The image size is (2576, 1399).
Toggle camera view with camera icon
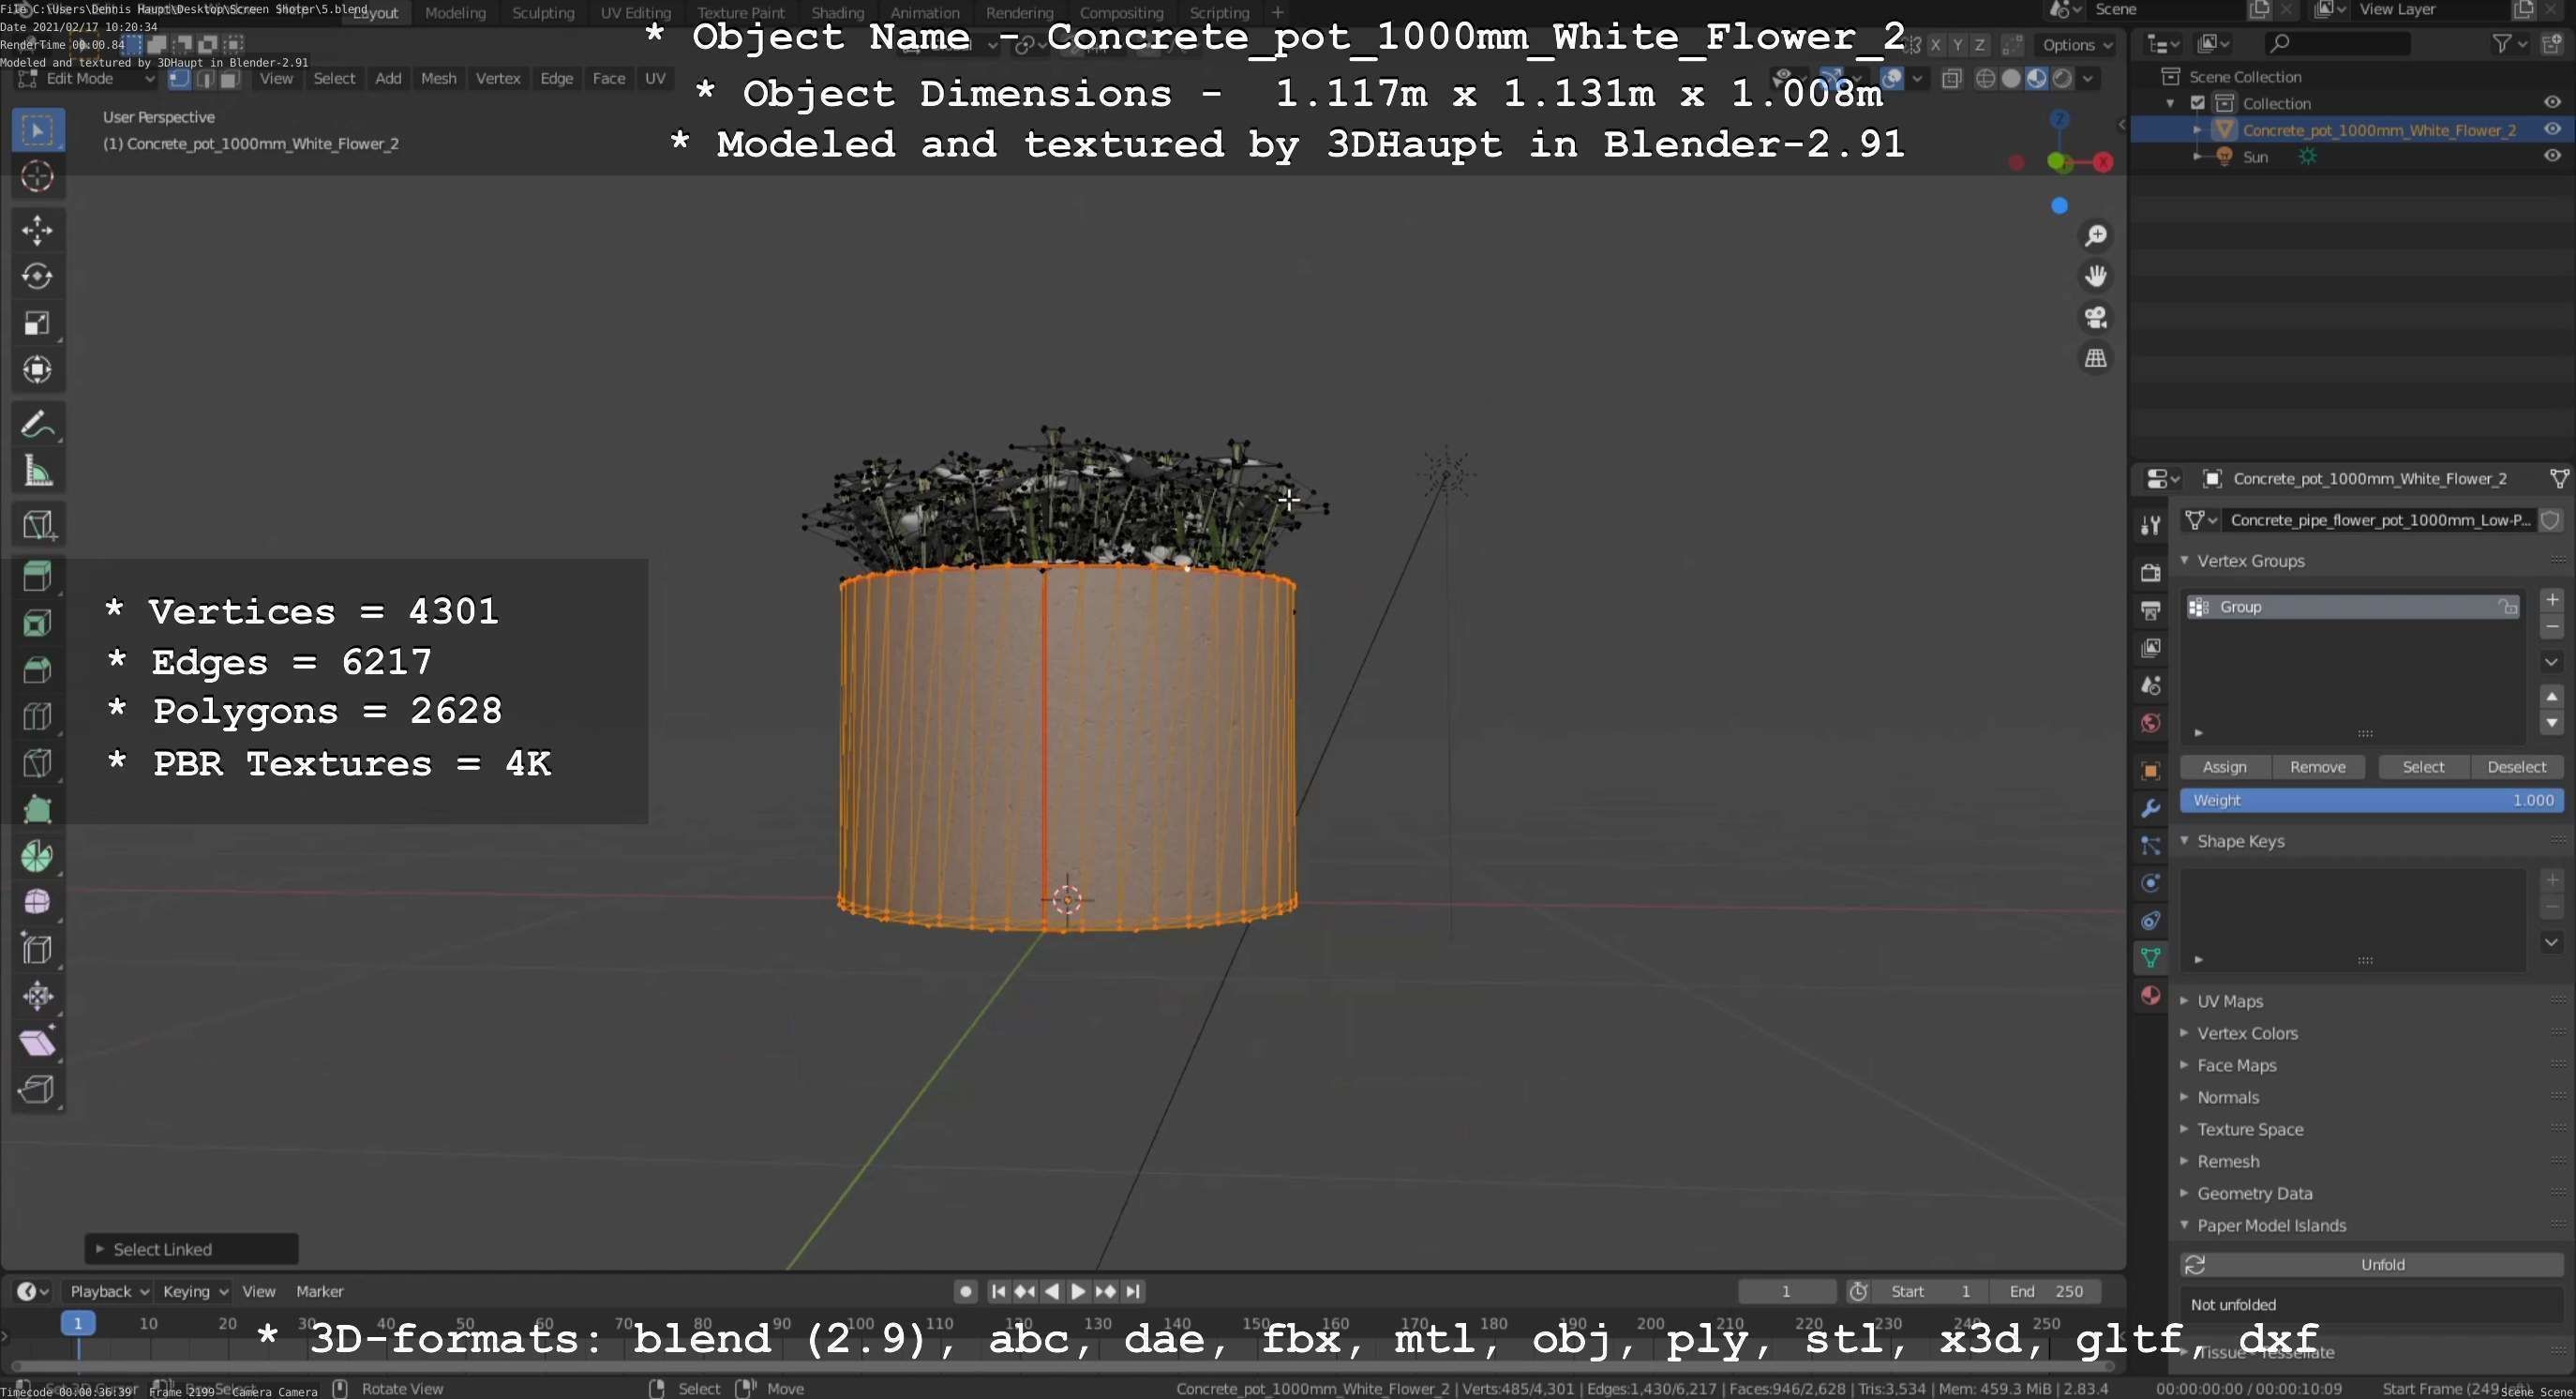coord(2096,317)
